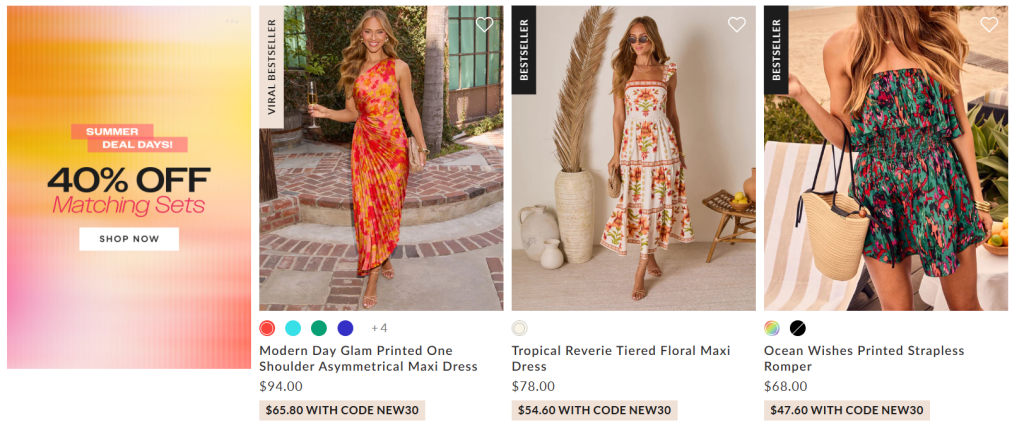1024x430 pixels.
Task: Choose the light blue color swatch
Action: [293, 328]
